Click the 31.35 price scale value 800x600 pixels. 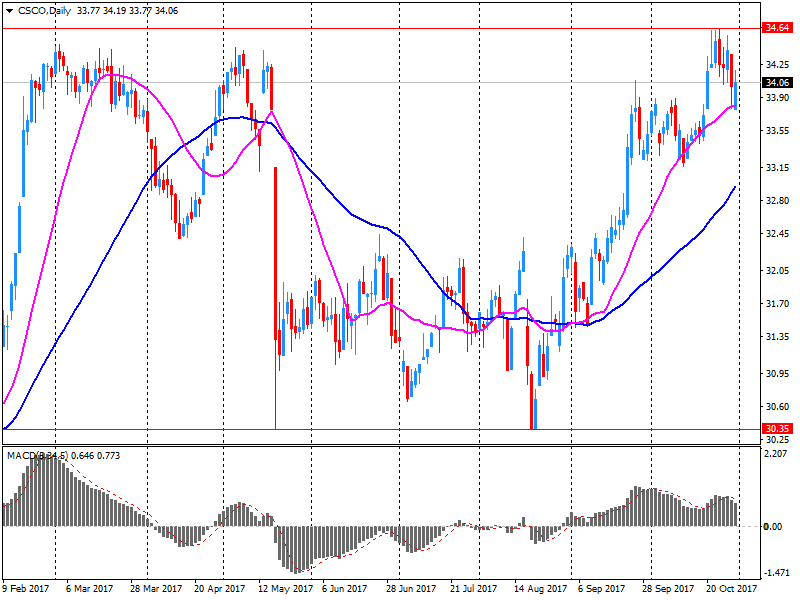(777, 337)
